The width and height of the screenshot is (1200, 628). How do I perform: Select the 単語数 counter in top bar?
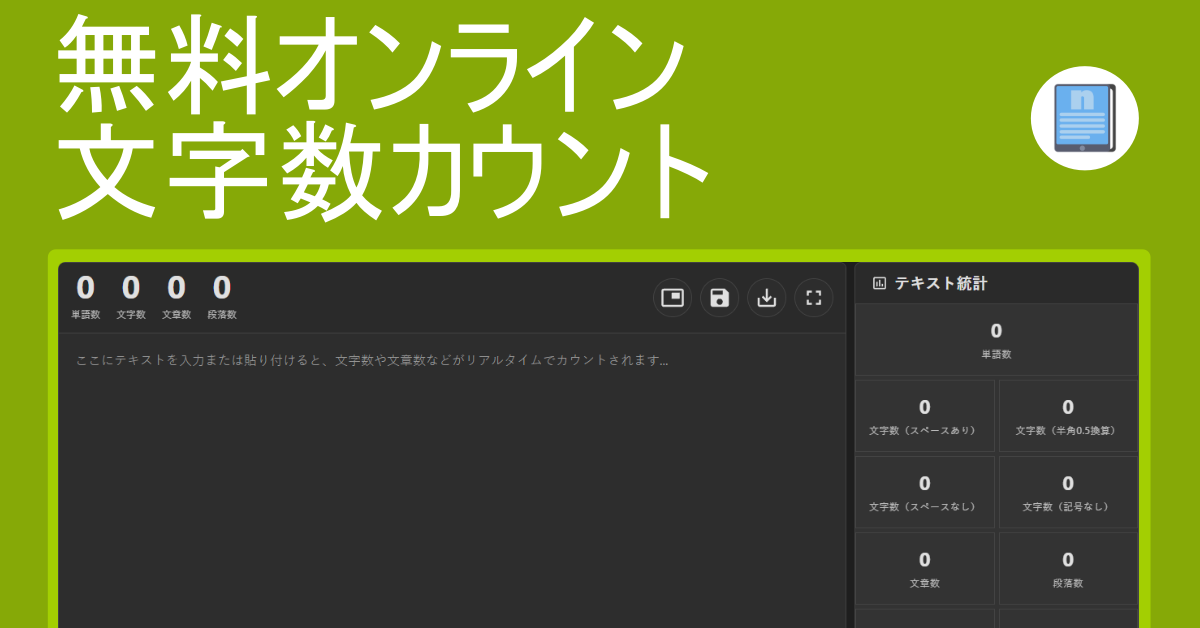(85, 297)
